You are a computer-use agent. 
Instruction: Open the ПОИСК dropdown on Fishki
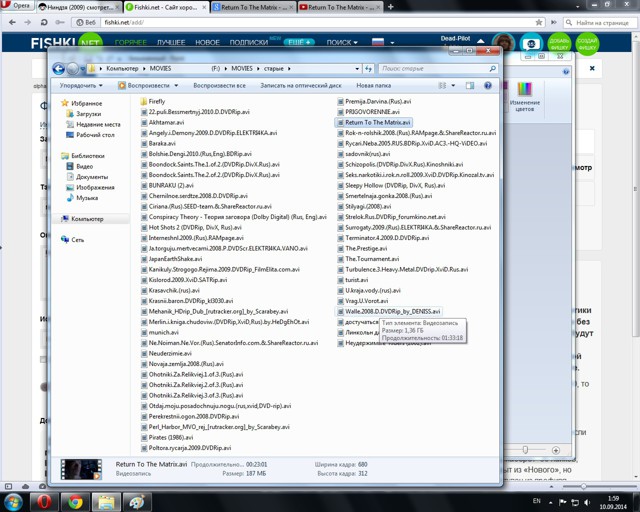342,42
